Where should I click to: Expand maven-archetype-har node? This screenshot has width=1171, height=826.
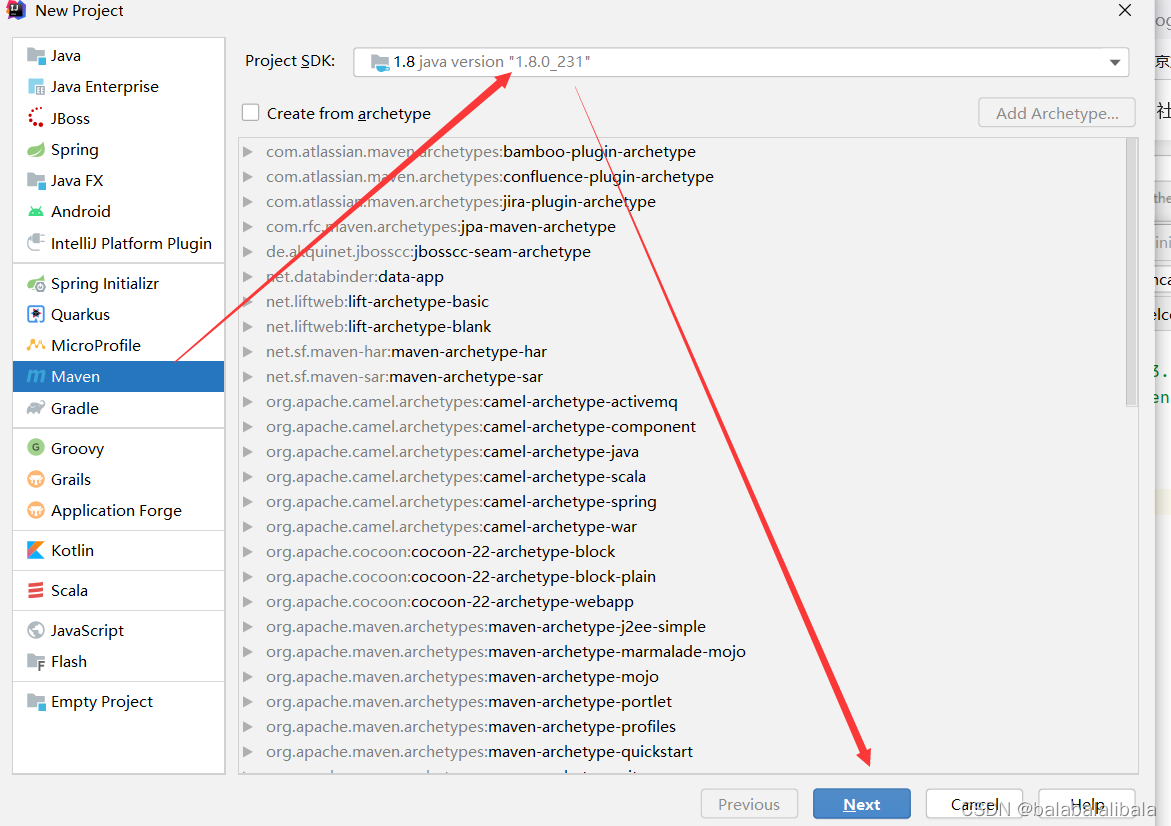pyautogui.click(x=248, y=352)
